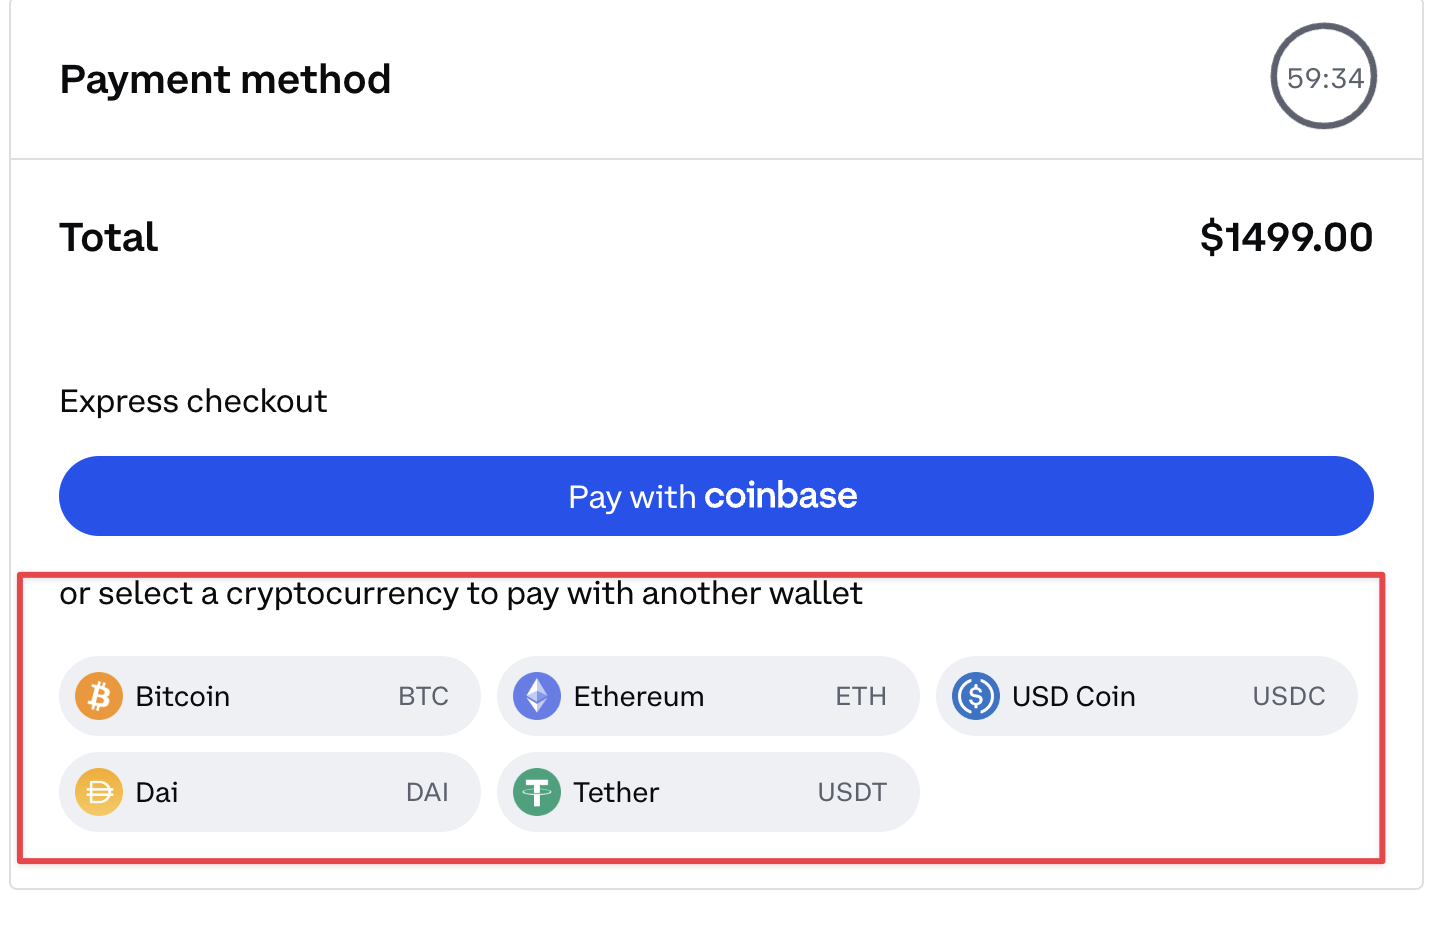Click the Payment method heading
1440x938 pixels.
(x=225, y=80)
